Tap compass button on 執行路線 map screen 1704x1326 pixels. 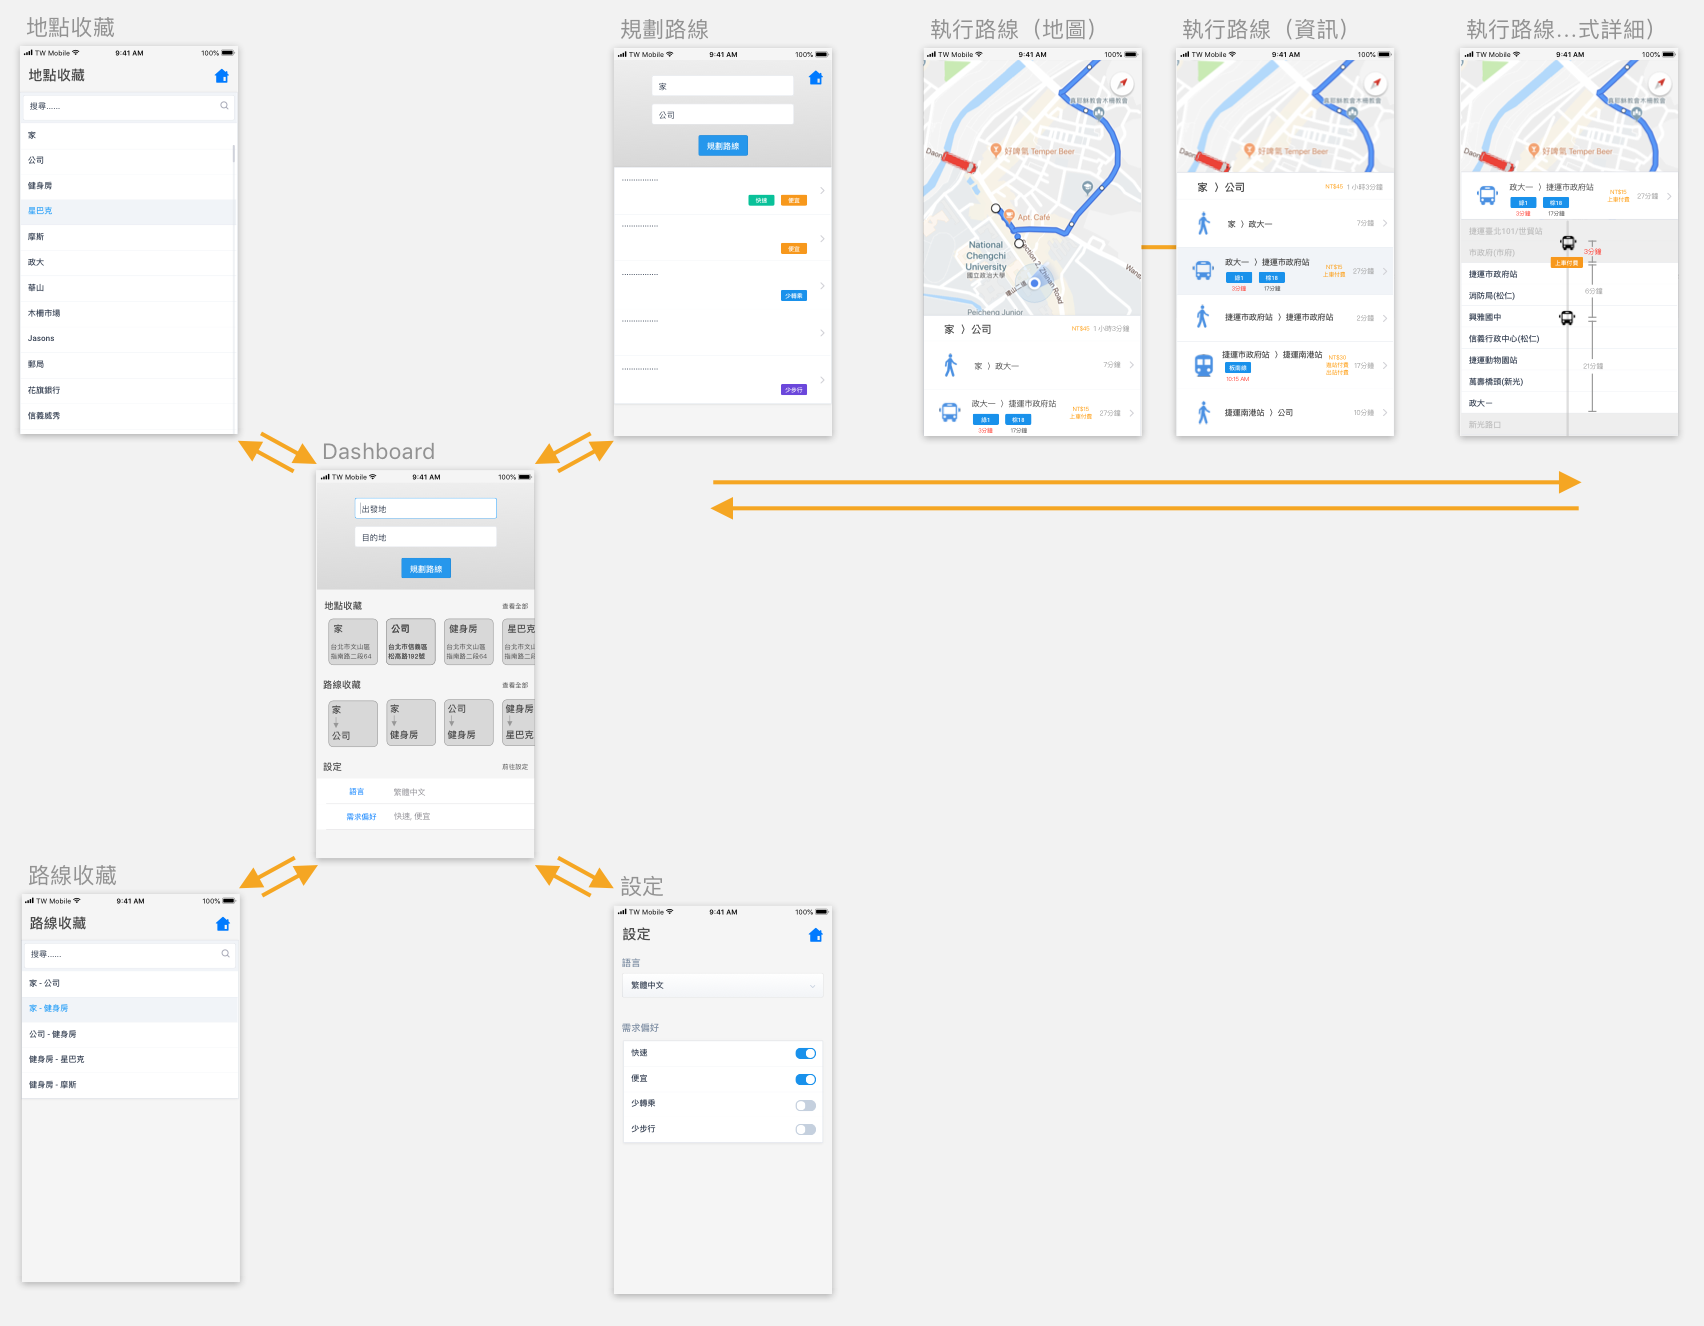[1123, 83]
